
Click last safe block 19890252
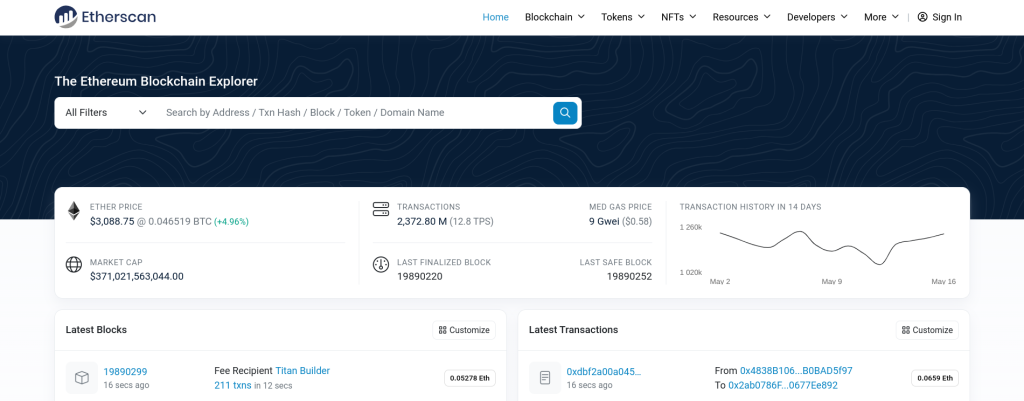630,276
